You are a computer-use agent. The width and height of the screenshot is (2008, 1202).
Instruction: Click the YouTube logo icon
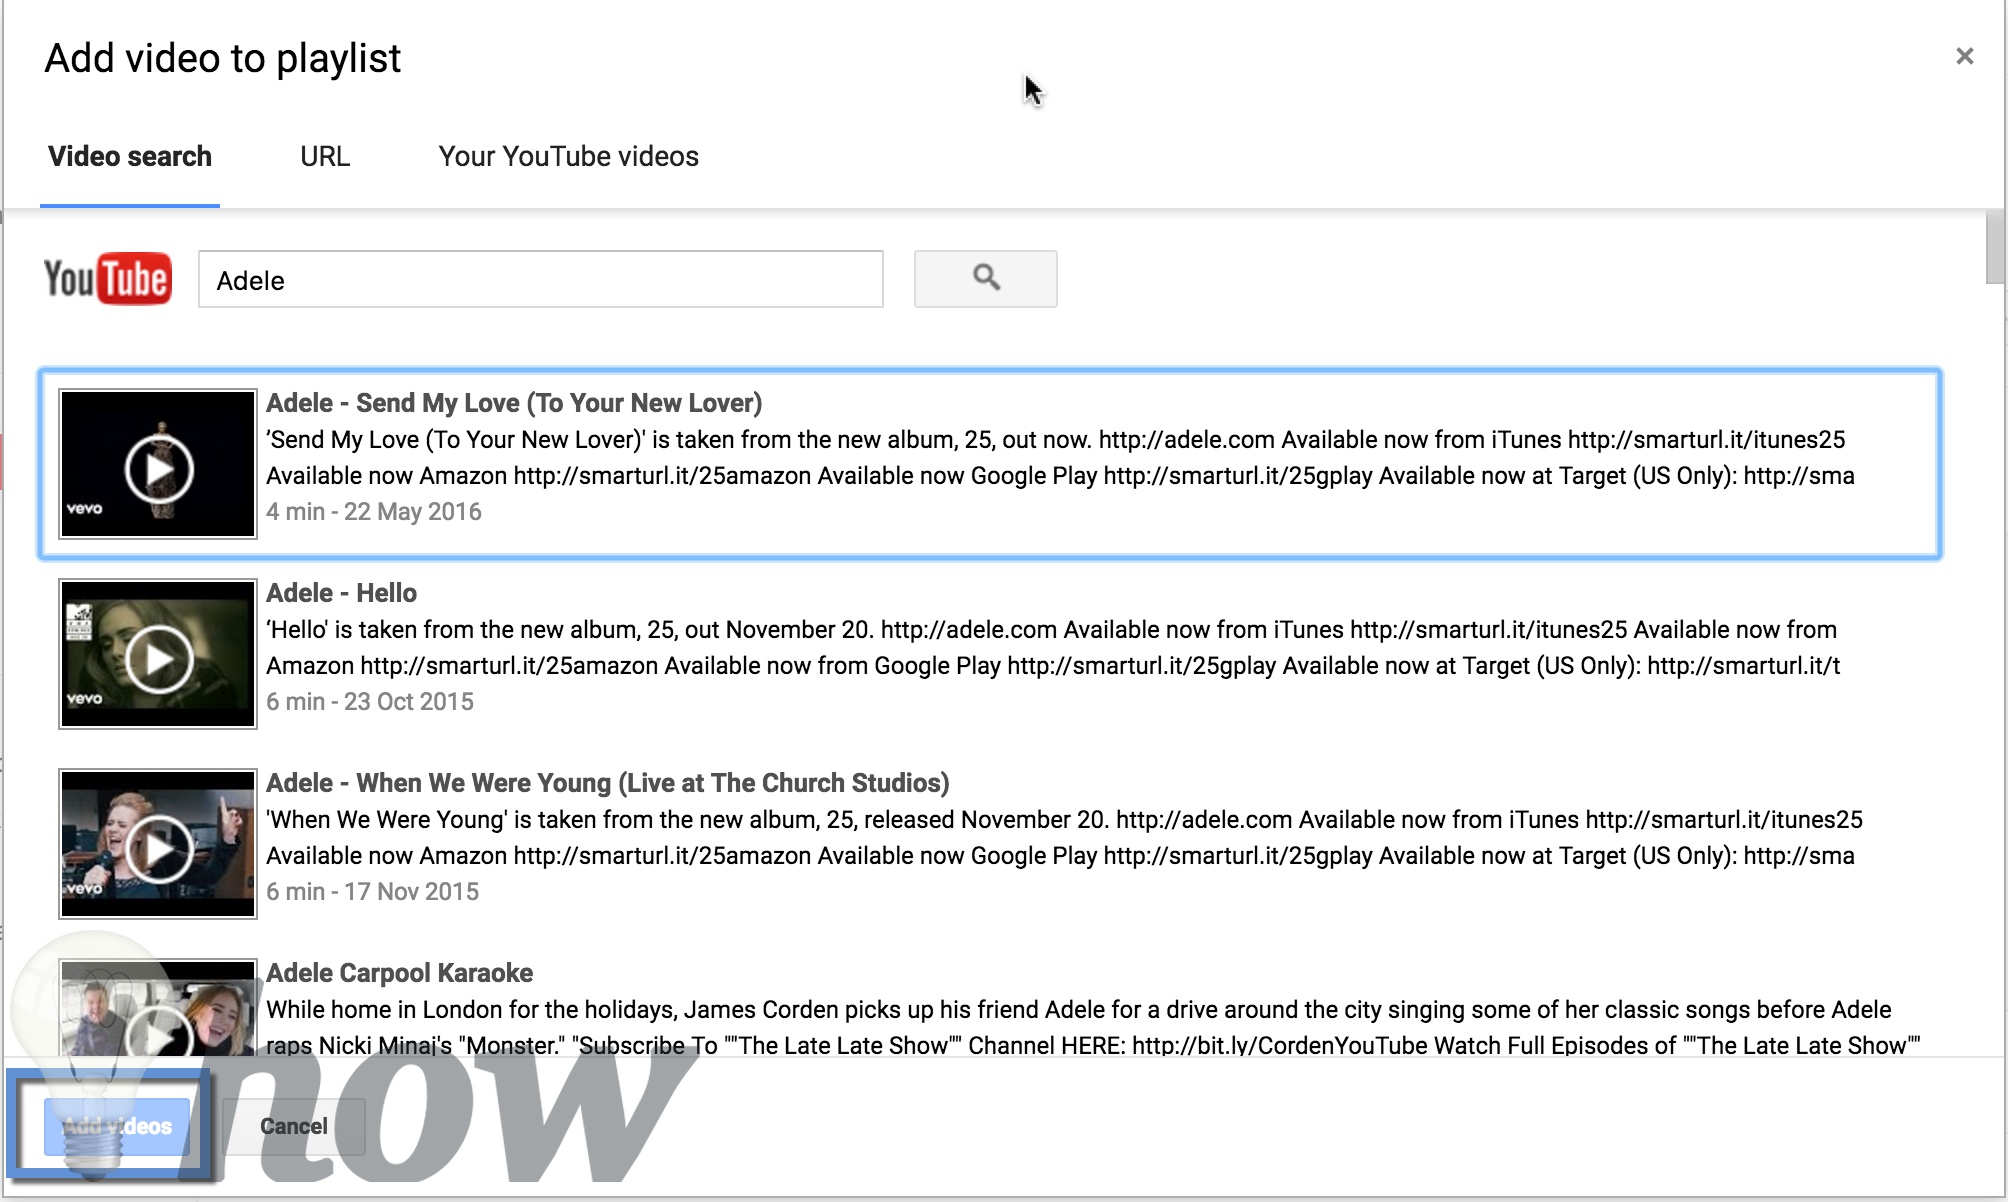tap(107, 279)
